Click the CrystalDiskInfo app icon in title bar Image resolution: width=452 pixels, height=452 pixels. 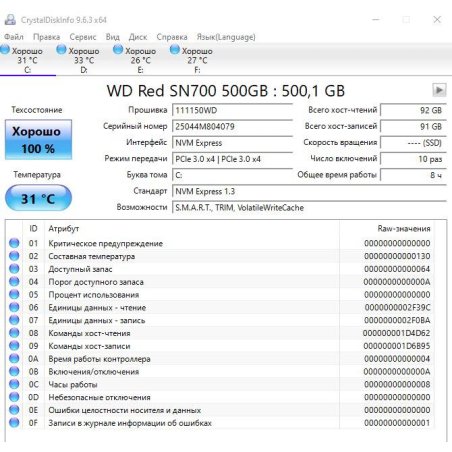click(10, 20)
